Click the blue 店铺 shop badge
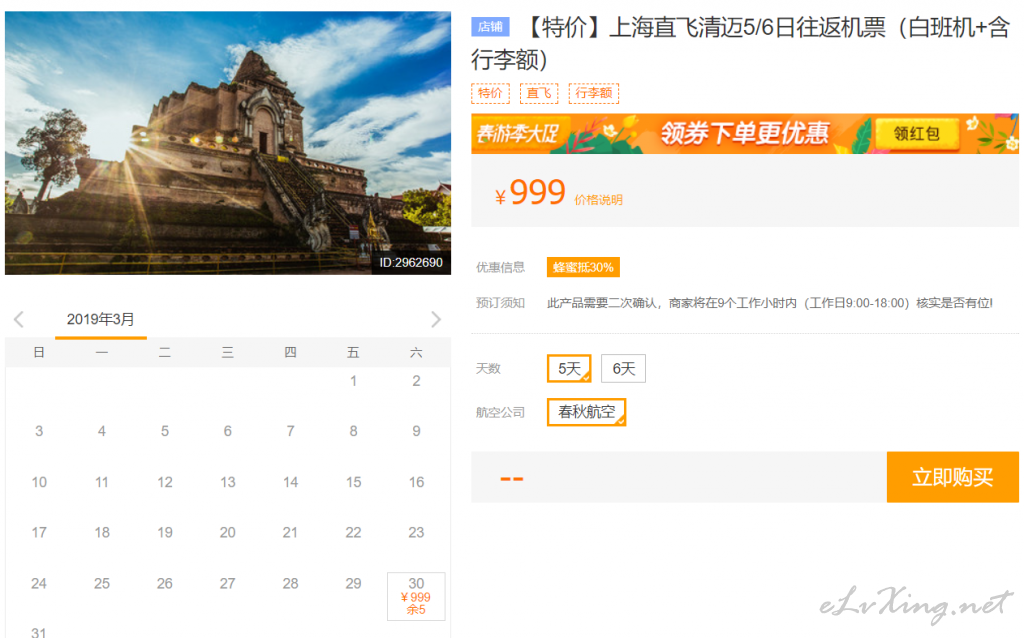This screenshot has height=638, width=1024. pos(490,27)
